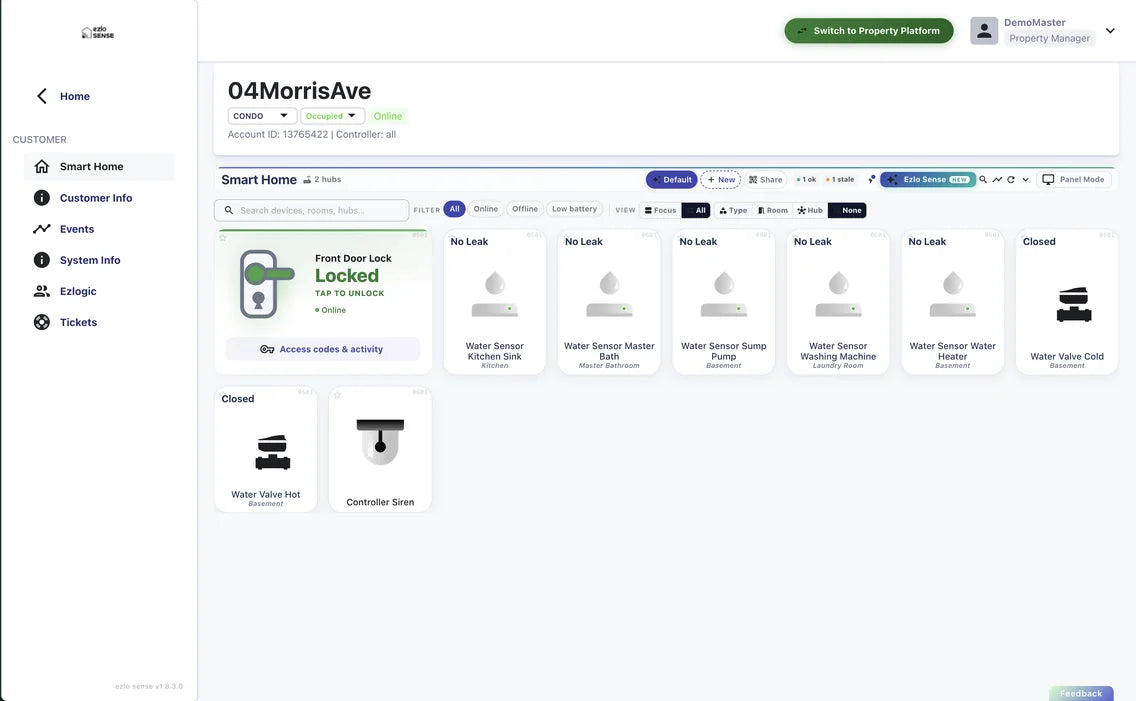This screenshot has height=701, width=1136.
Task: Click the Controller Siren icon
Action: [x=380, y=442]
